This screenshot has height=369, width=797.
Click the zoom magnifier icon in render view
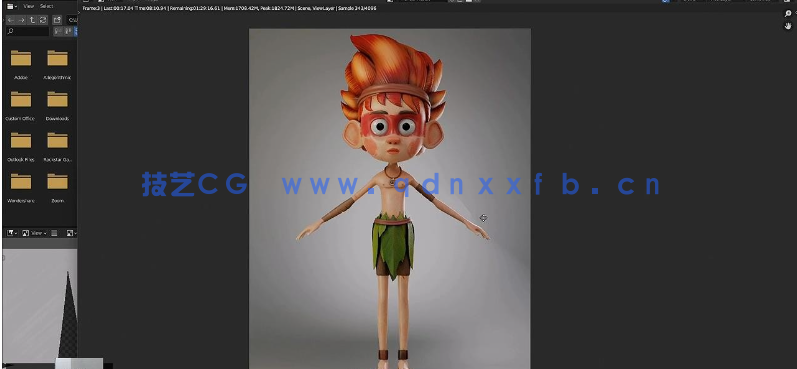pos(788,14)
